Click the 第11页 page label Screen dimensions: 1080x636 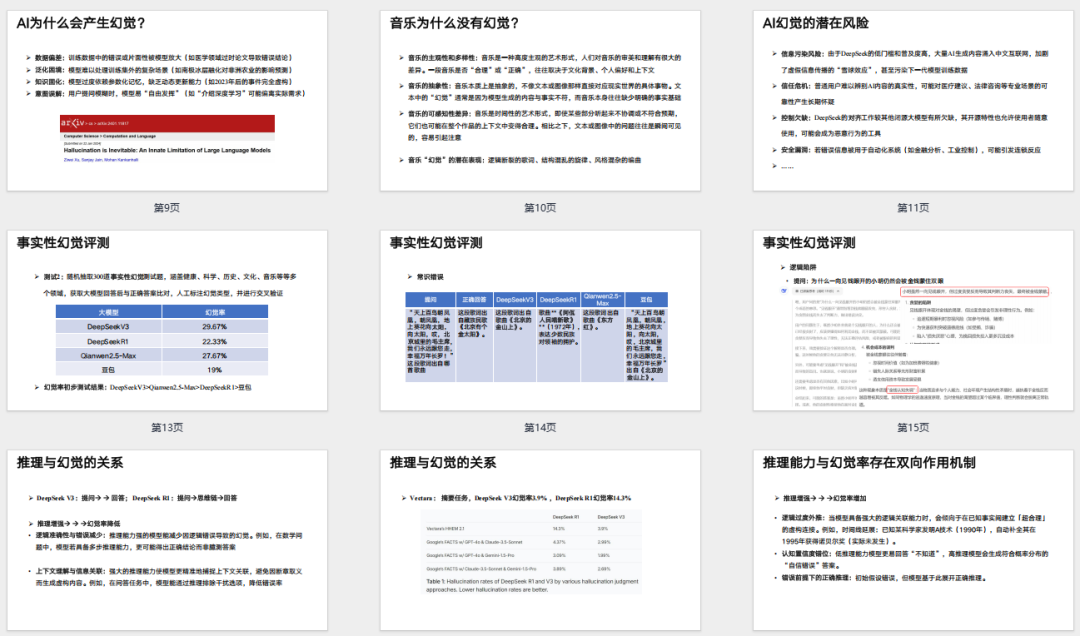click(x=913, y=207)
